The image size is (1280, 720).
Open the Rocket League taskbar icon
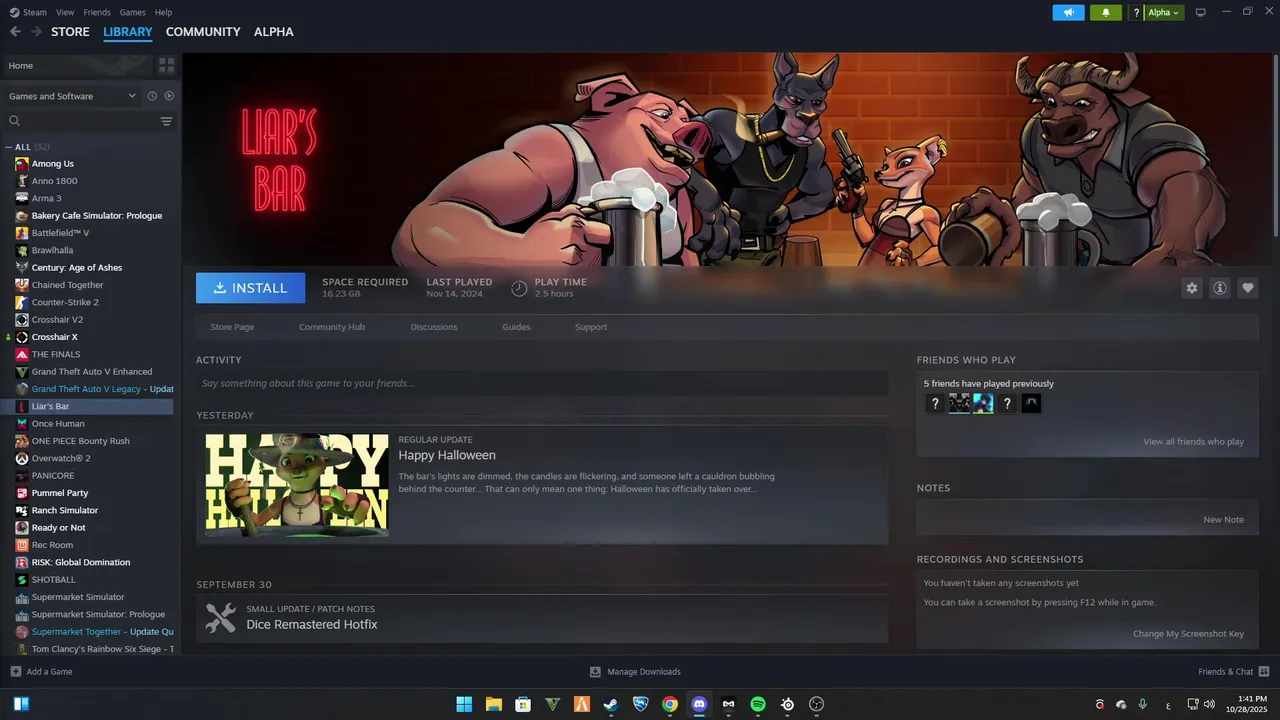click(641, 704)
